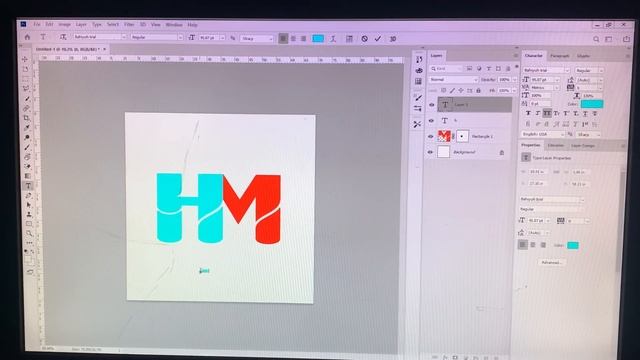Select the Eyedropper tool
This screenshot has width=640, height=360.
tap(27, 128)
